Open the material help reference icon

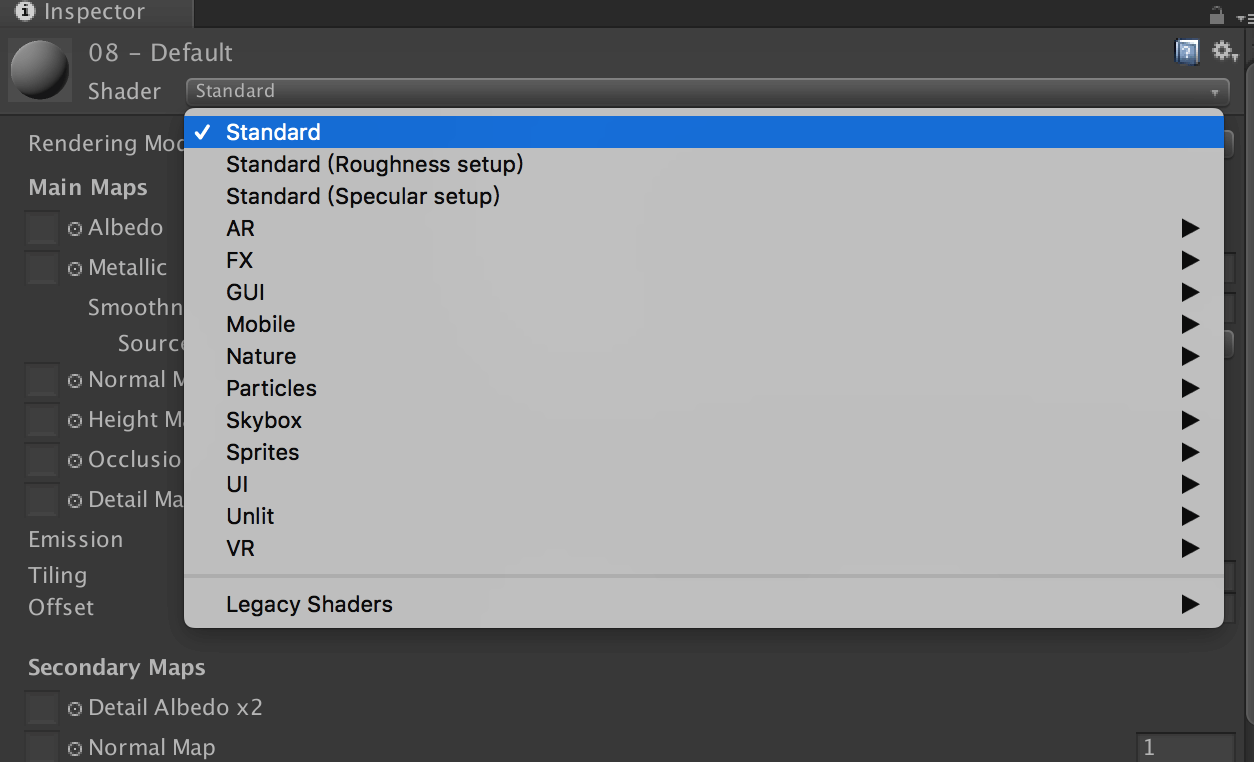coord(1186,52)
